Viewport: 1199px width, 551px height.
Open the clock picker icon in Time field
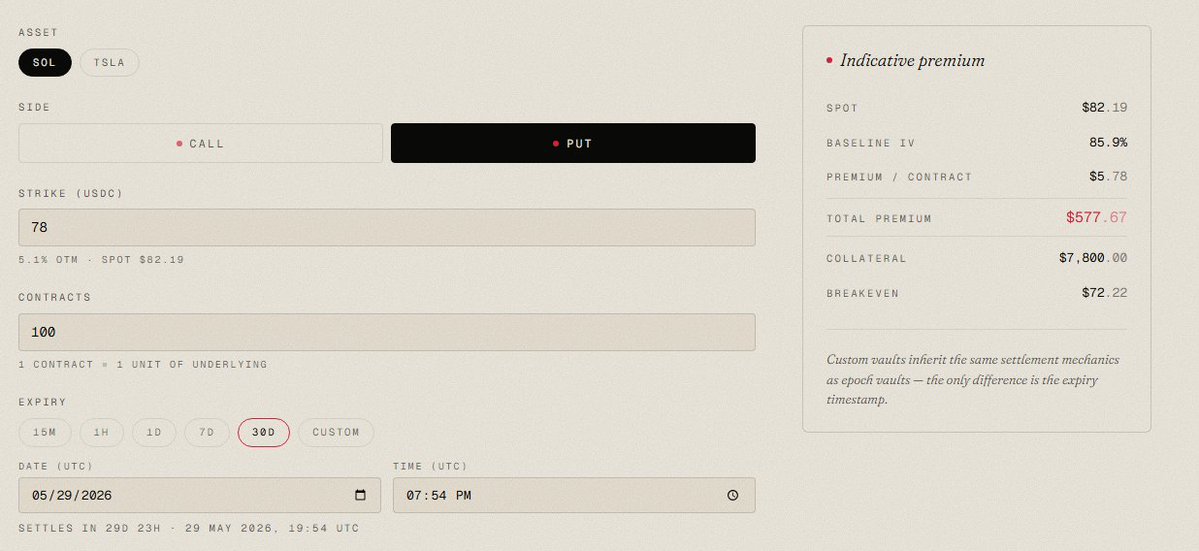point(733,495)
